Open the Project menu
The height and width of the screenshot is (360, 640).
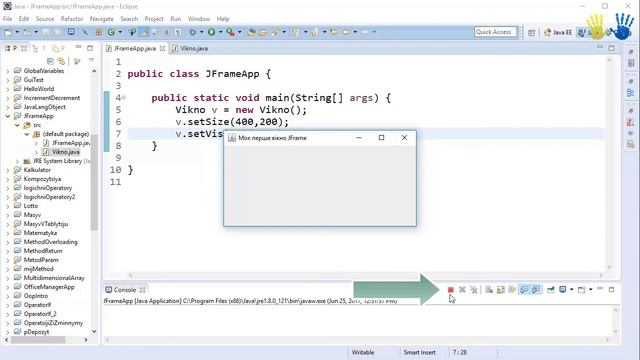pos(154,19)
